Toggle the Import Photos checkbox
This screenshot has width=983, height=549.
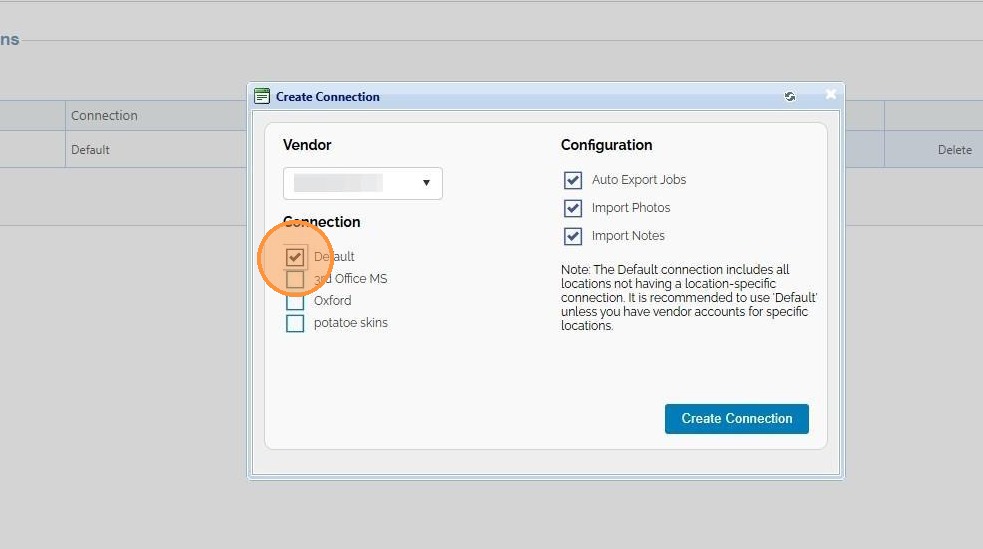pos(573,208)
